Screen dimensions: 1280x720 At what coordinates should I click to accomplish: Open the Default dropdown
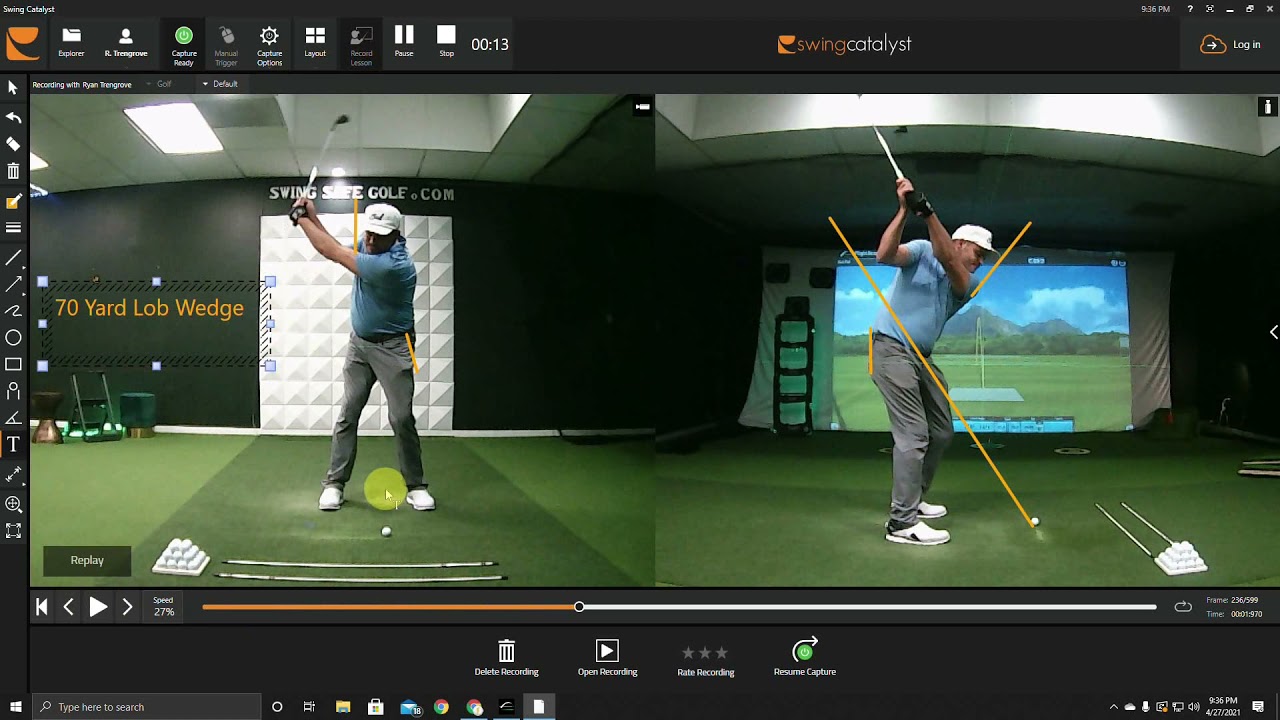pyautogui.click(x=220, y=84)
